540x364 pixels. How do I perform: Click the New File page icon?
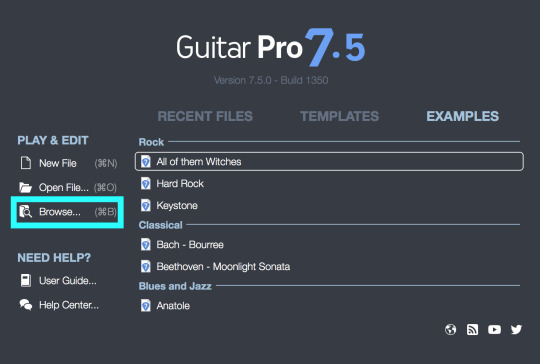click(x=26, y=163)
